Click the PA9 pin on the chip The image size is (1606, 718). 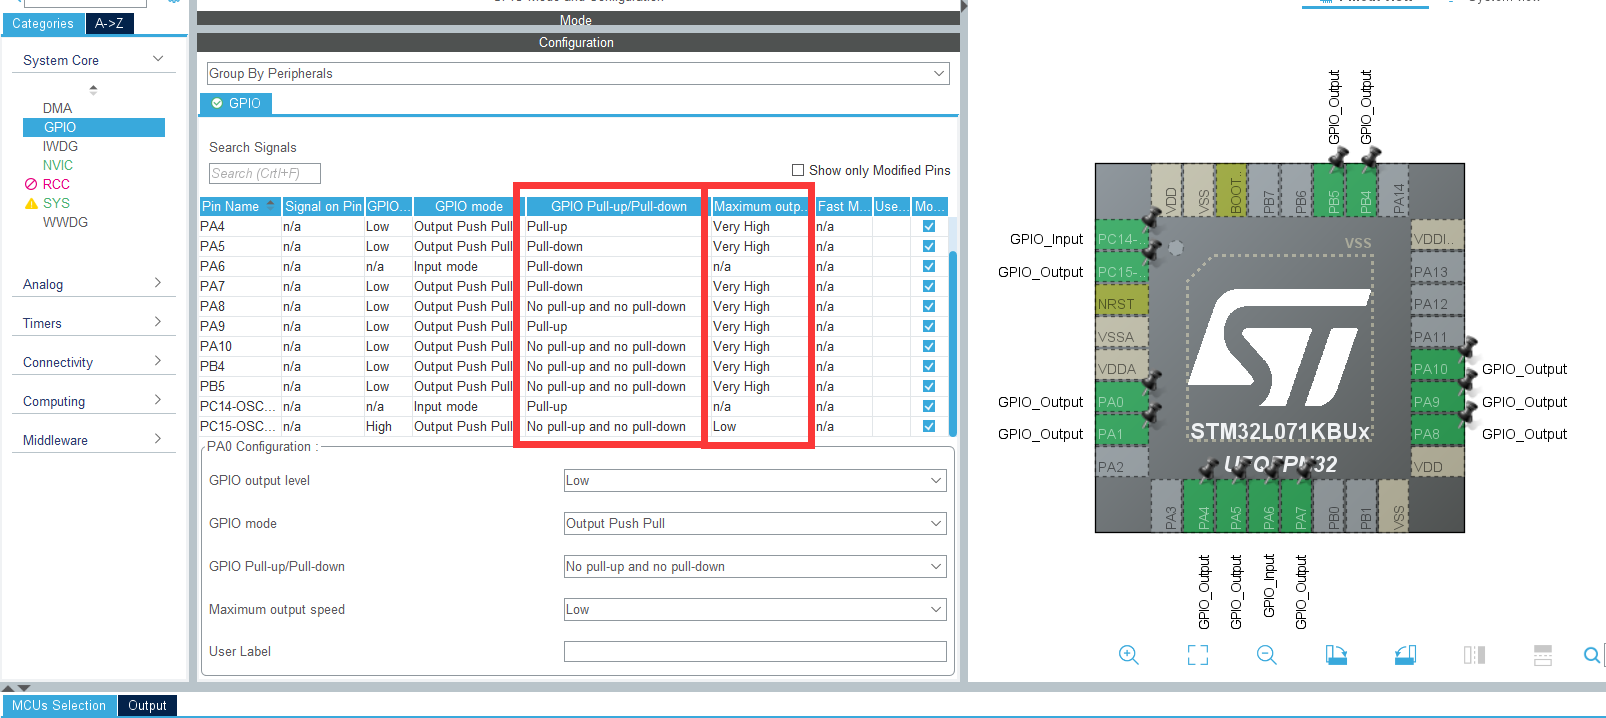coord(1438,402)
